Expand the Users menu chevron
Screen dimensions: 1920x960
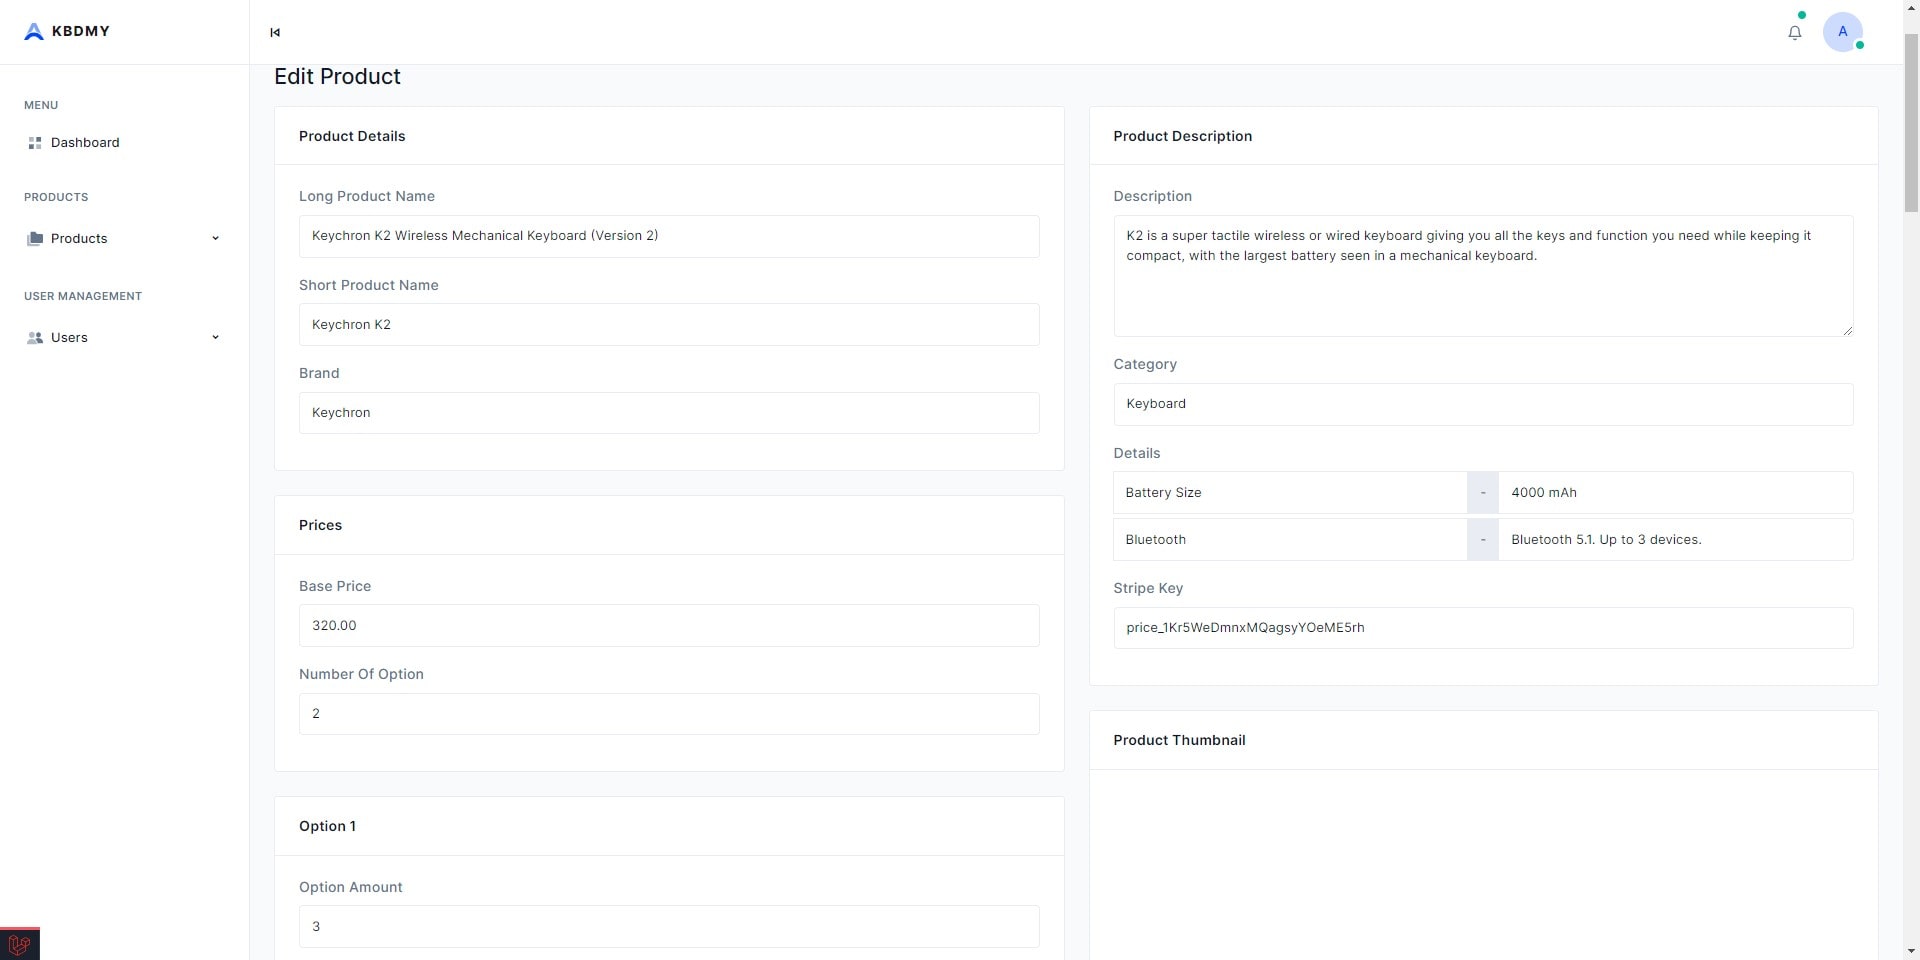coord(215,337)
